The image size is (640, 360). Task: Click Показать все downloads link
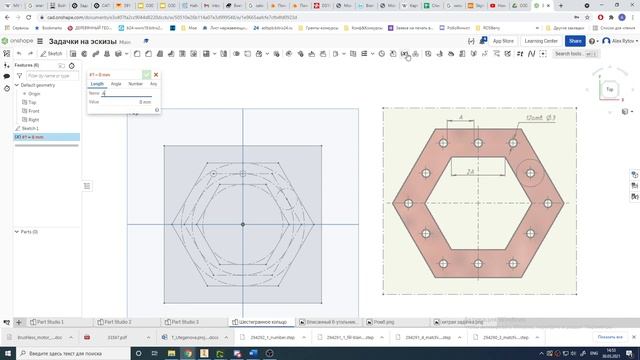[x=610, y=337]
